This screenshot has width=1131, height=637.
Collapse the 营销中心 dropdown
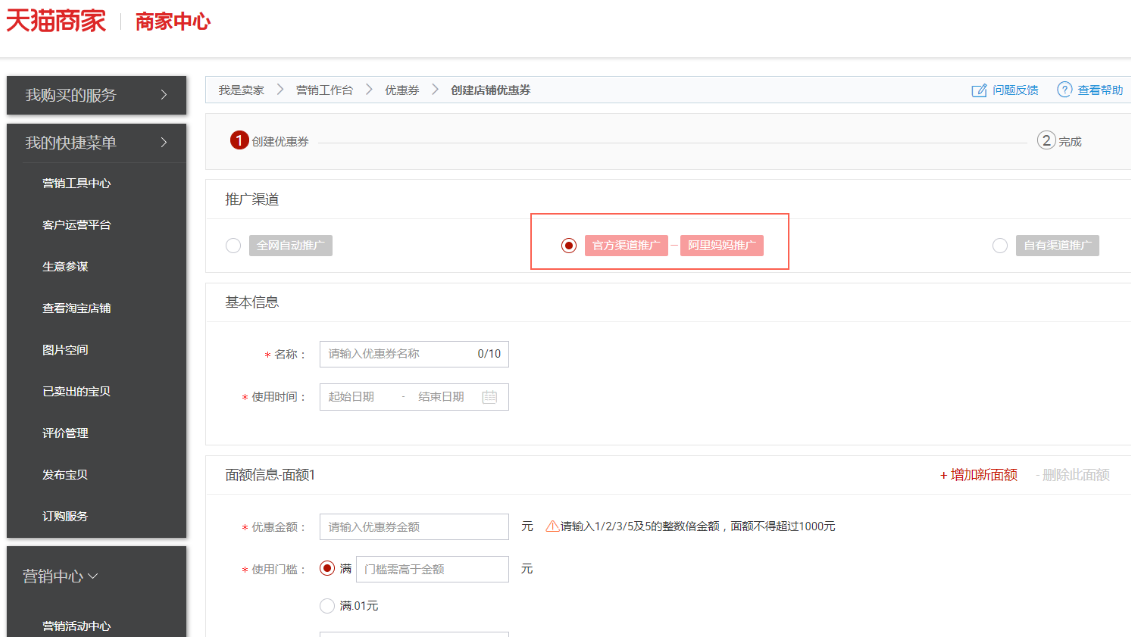point(61,576)
